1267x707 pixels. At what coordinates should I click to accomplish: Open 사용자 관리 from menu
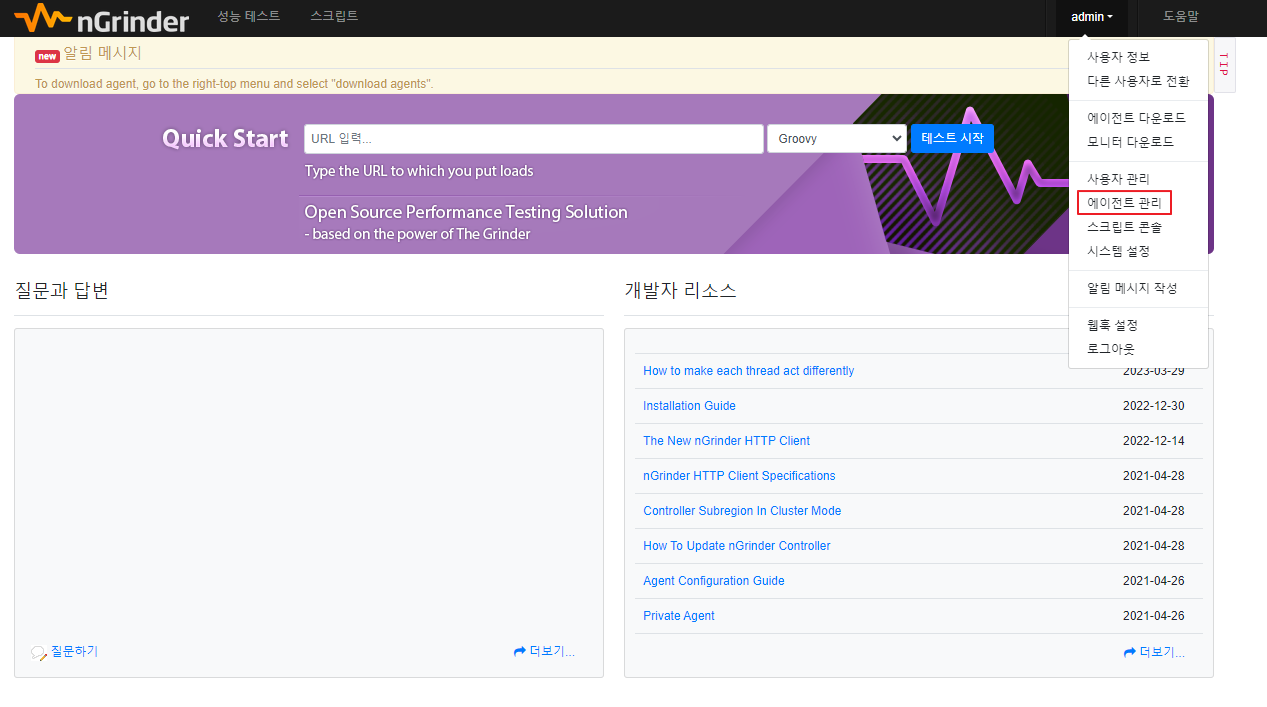tap(1118, 179)
